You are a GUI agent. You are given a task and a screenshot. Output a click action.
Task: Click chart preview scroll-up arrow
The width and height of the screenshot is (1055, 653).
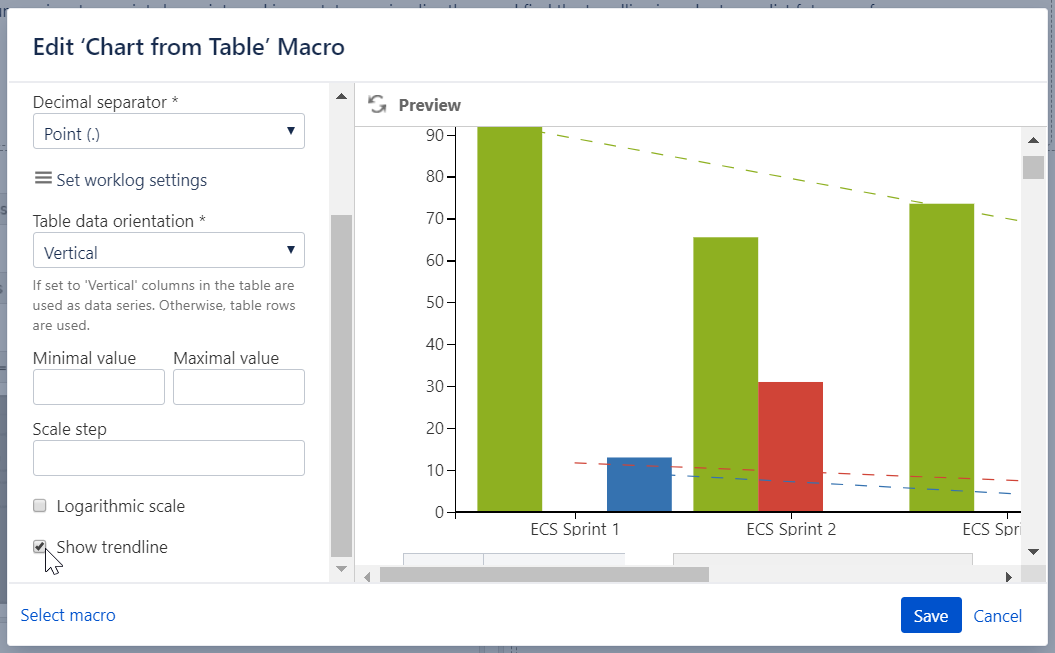[1033, 140]
